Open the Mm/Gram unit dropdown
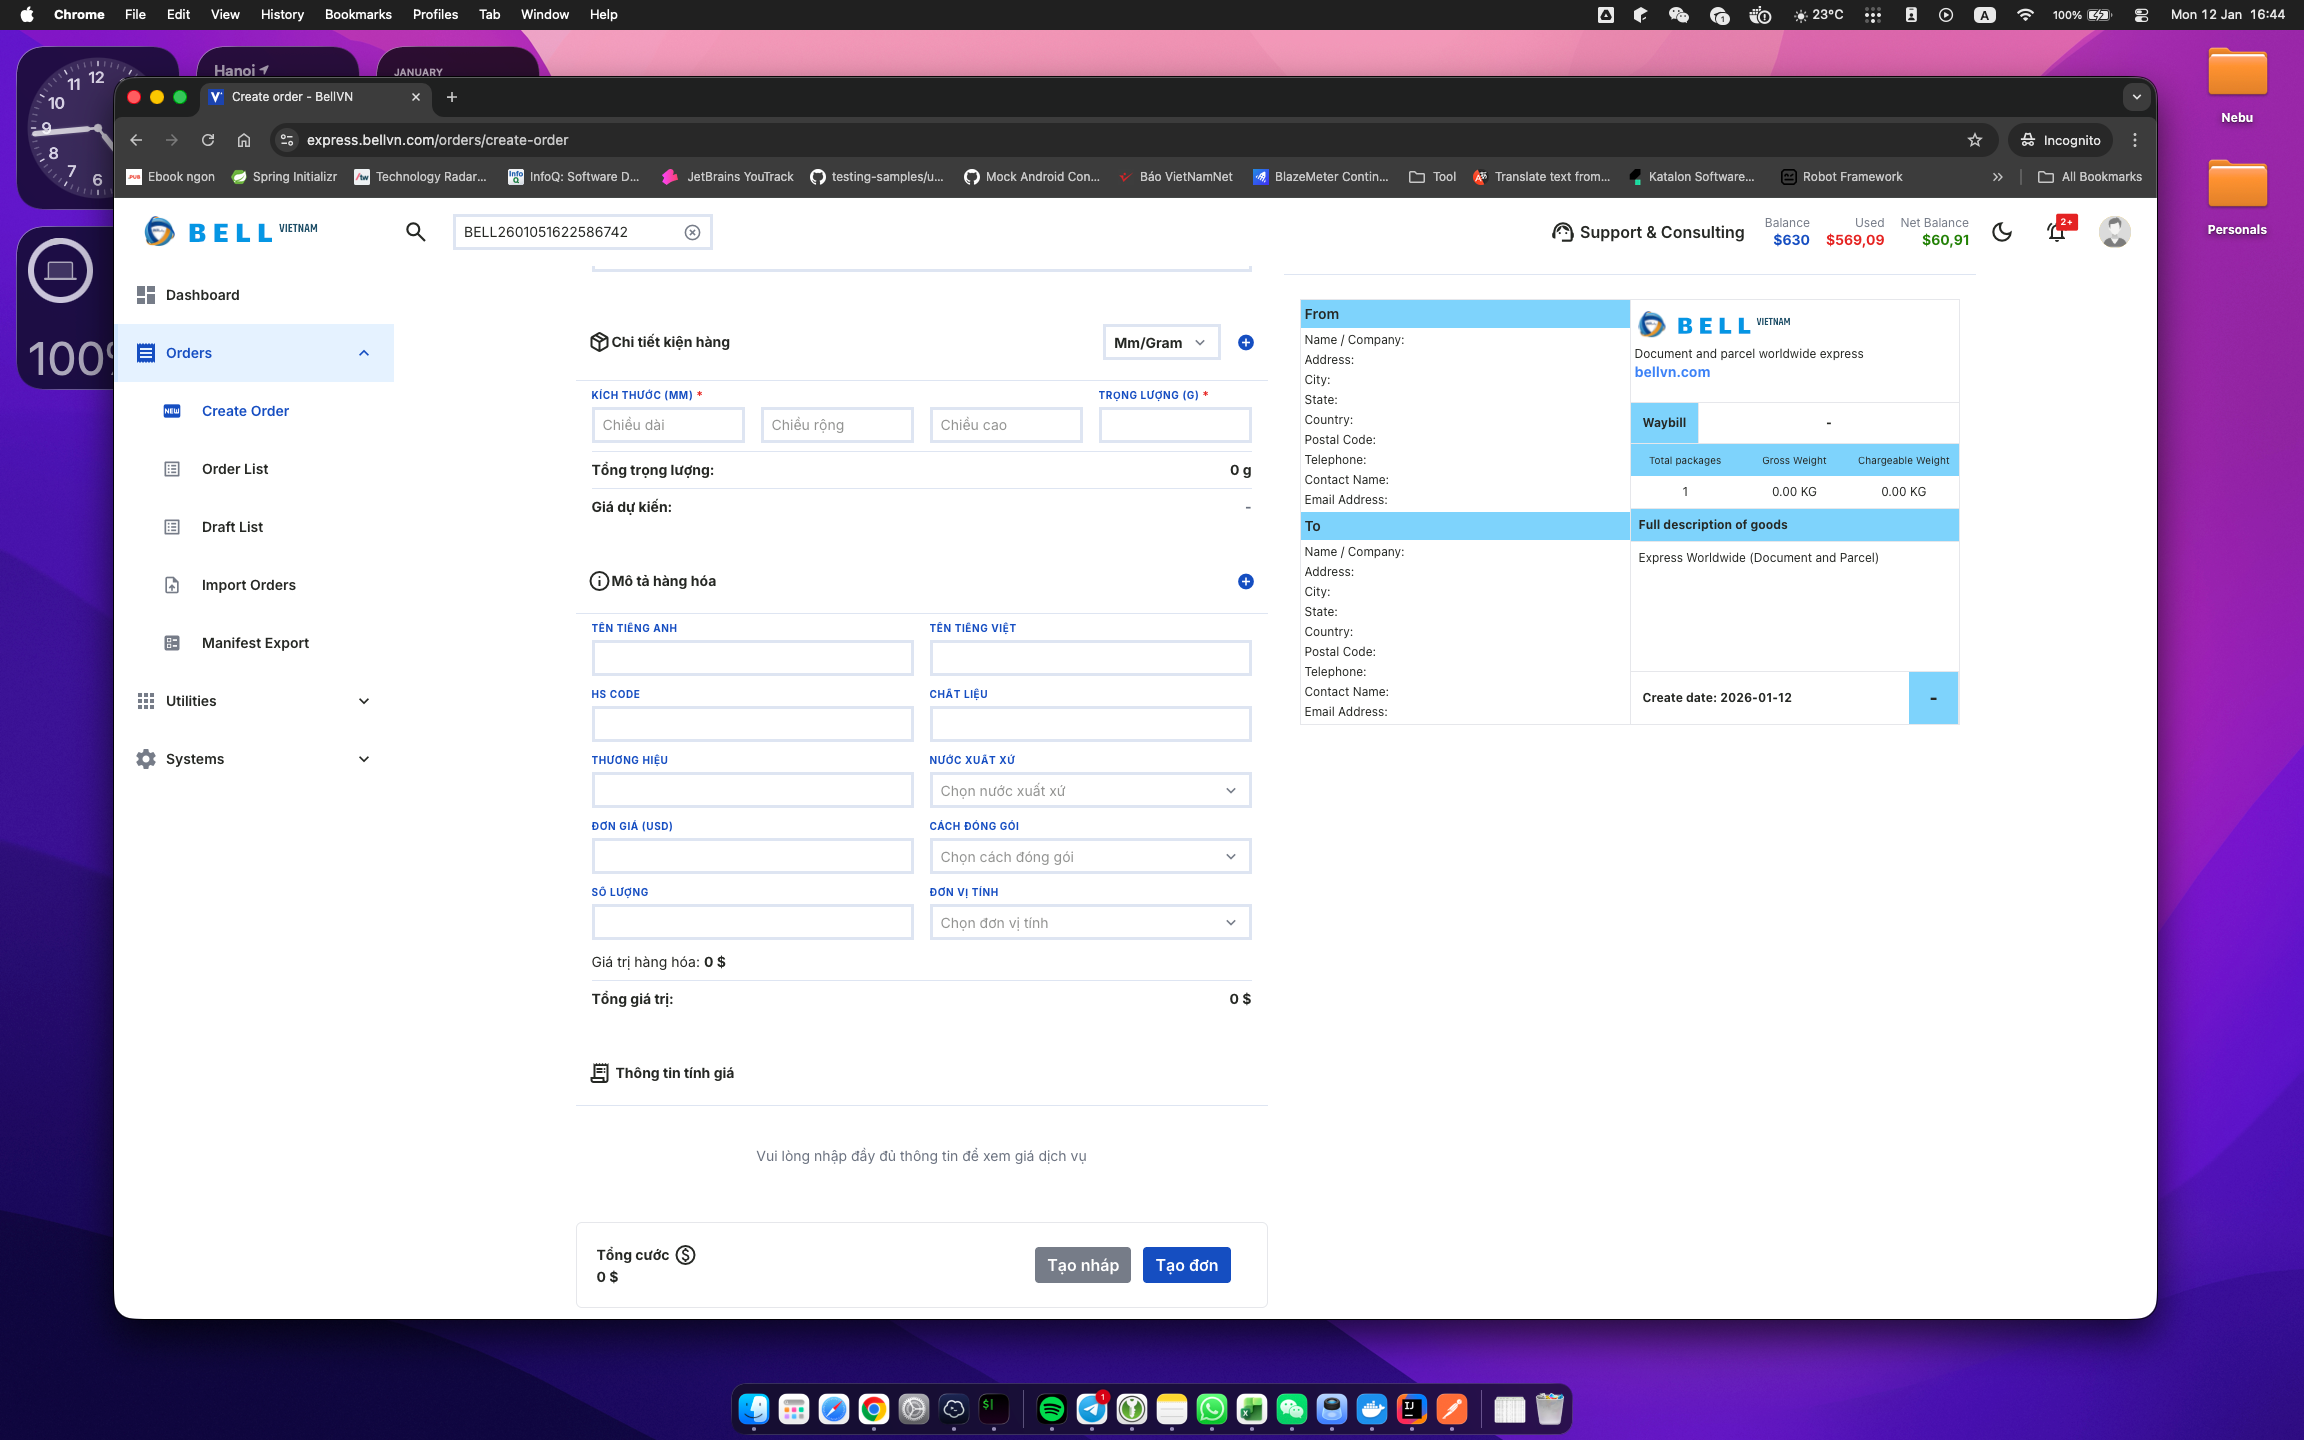The width and height of the screenshot is (2304, 1440). tap(1160, 342)
